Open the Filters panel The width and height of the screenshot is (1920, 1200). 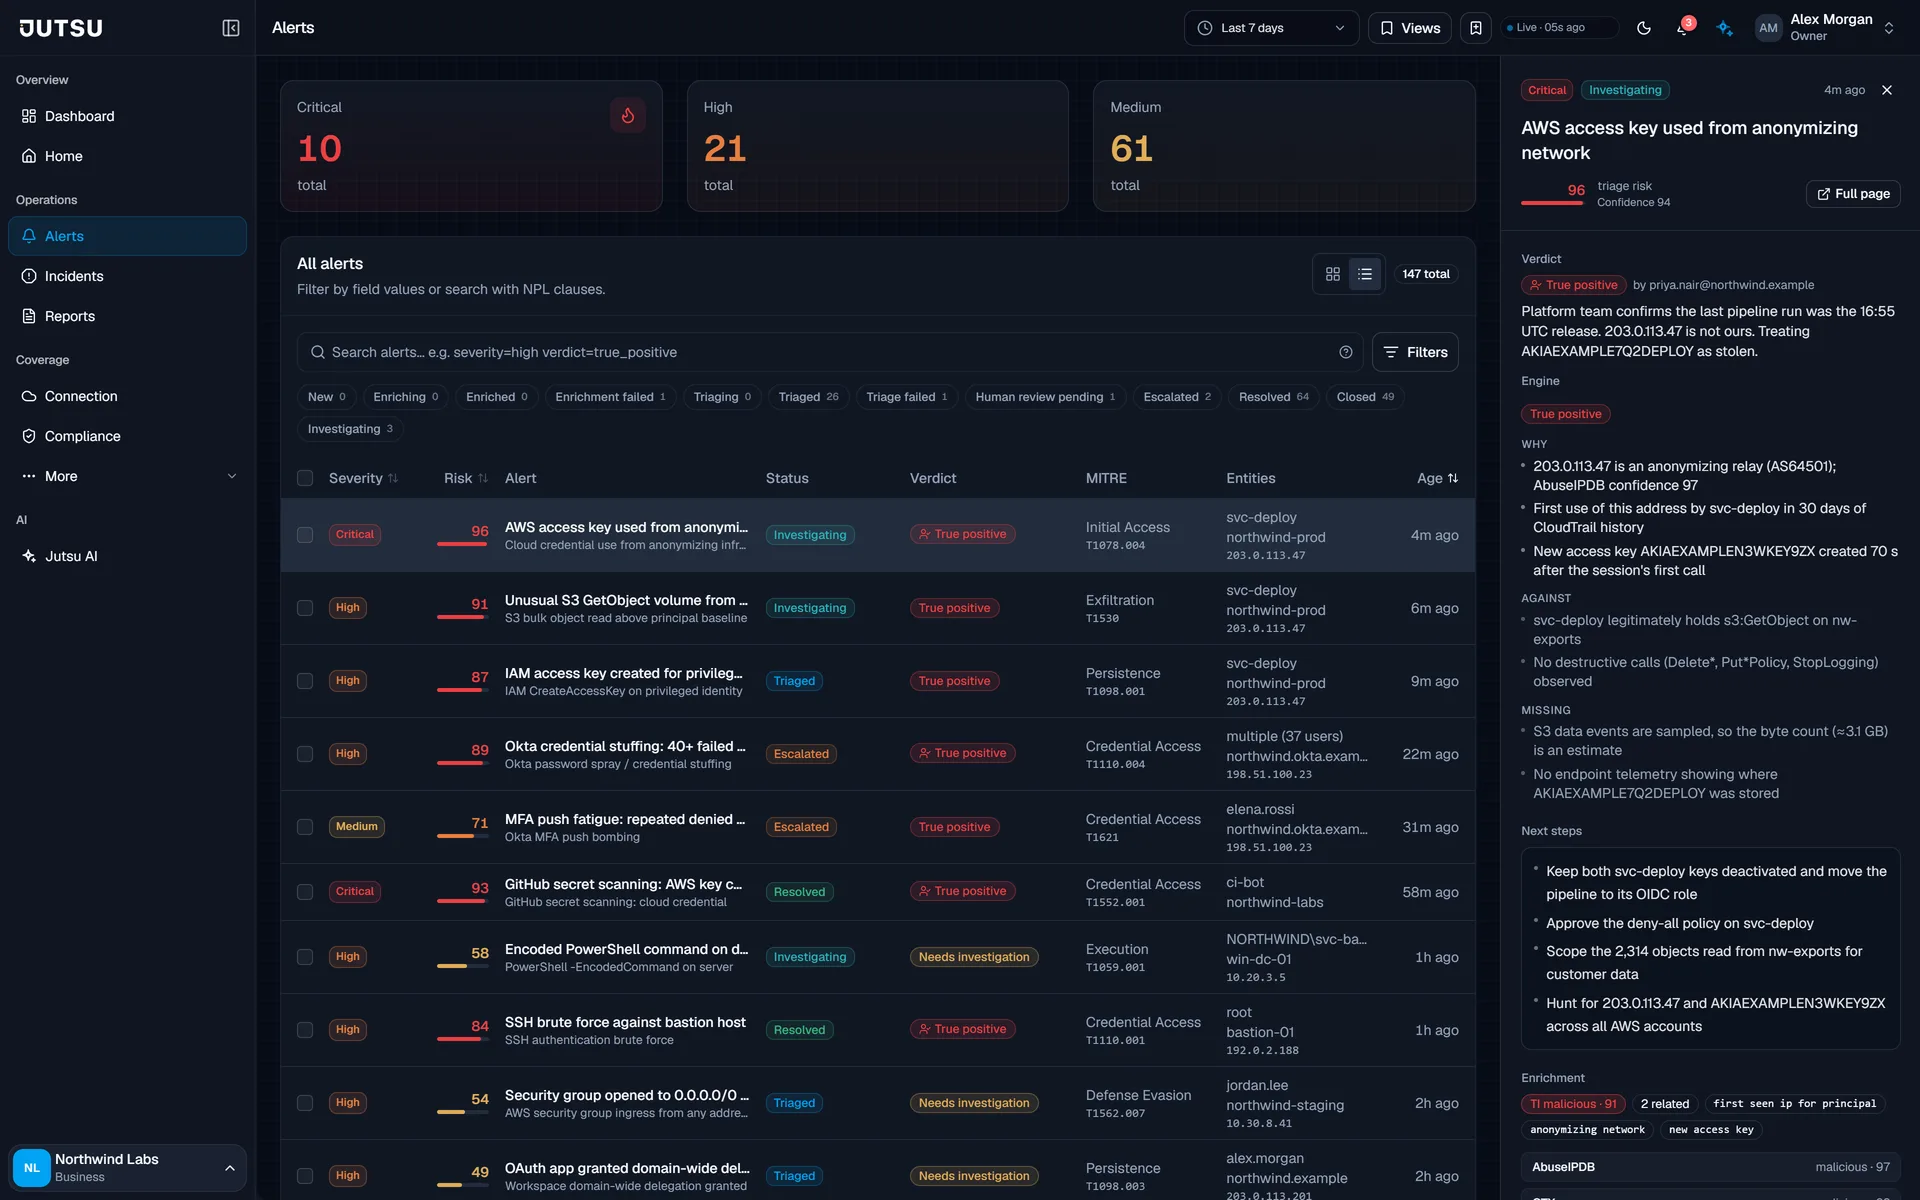coord(1415,352)
